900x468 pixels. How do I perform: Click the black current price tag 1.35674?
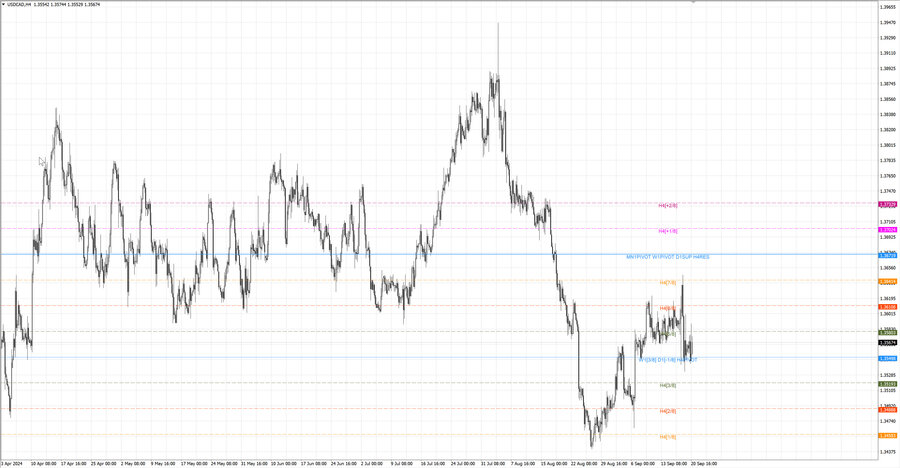click(x=888, y=343)
